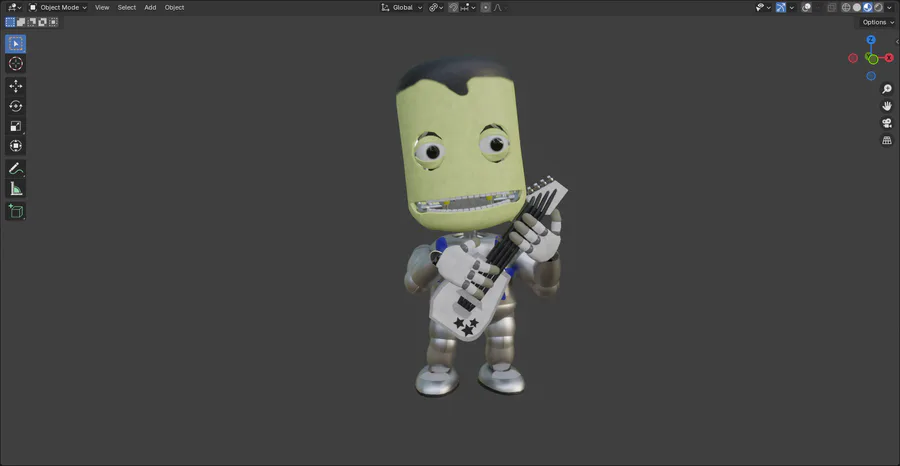Viewport: 900px width, 466px height.
Task: Open the editor type dropdown
Action: pyautogui.click(x=14, y=7)
